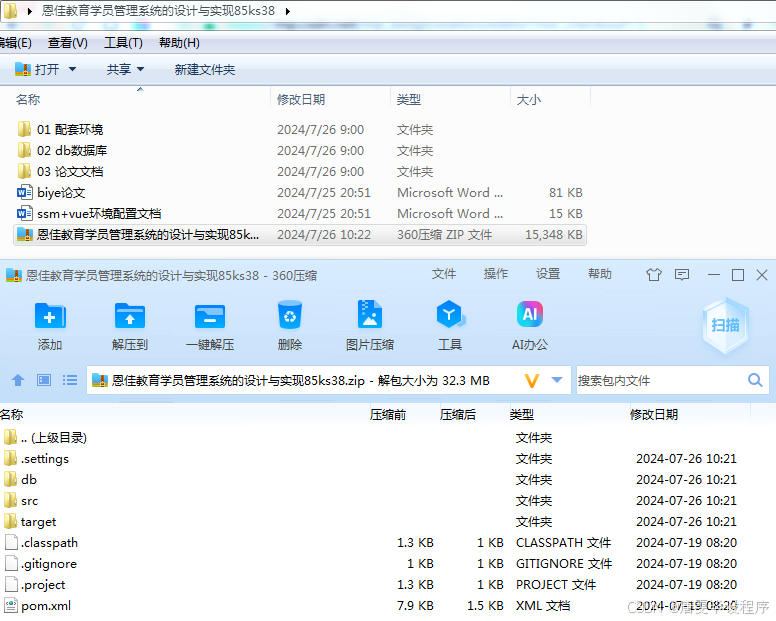Open the feedback message icon in title bar

(x=682, y=275)
